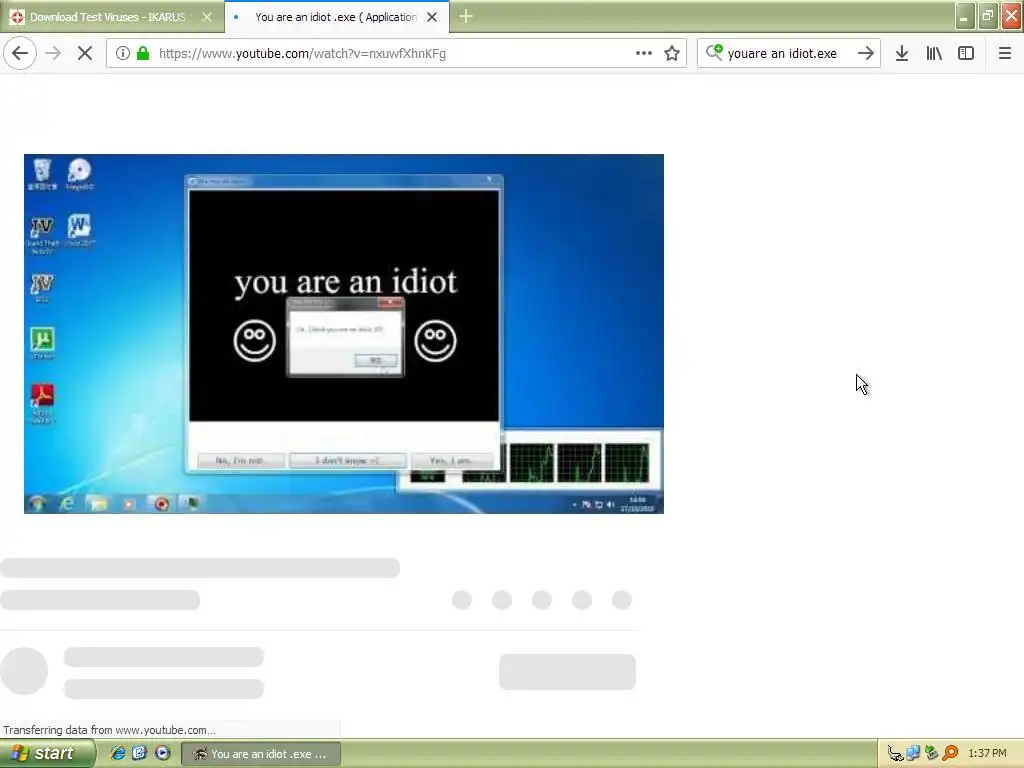Go back to the previous page
The width and height of the screenshot is (1024, 768).
click(x=20, y=53)
